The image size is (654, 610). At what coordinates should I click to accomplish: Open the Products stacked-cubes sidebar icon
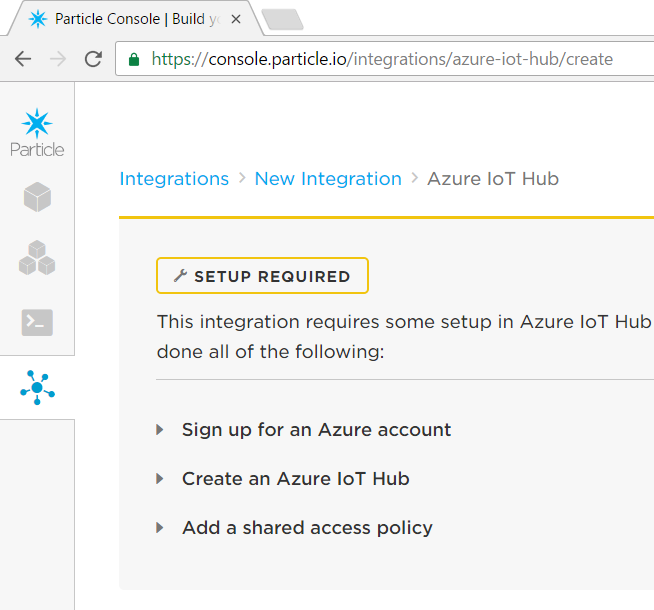coord(37,259)
